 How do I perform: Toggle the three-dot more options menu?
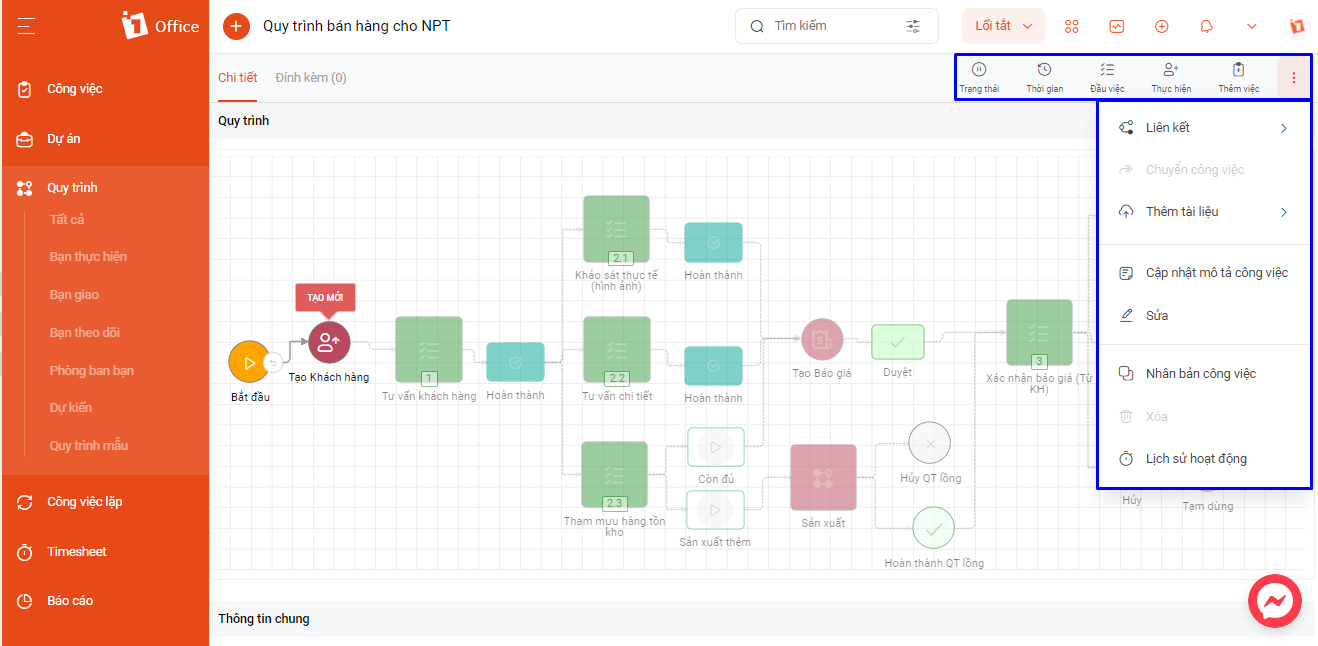point(1294,77)
